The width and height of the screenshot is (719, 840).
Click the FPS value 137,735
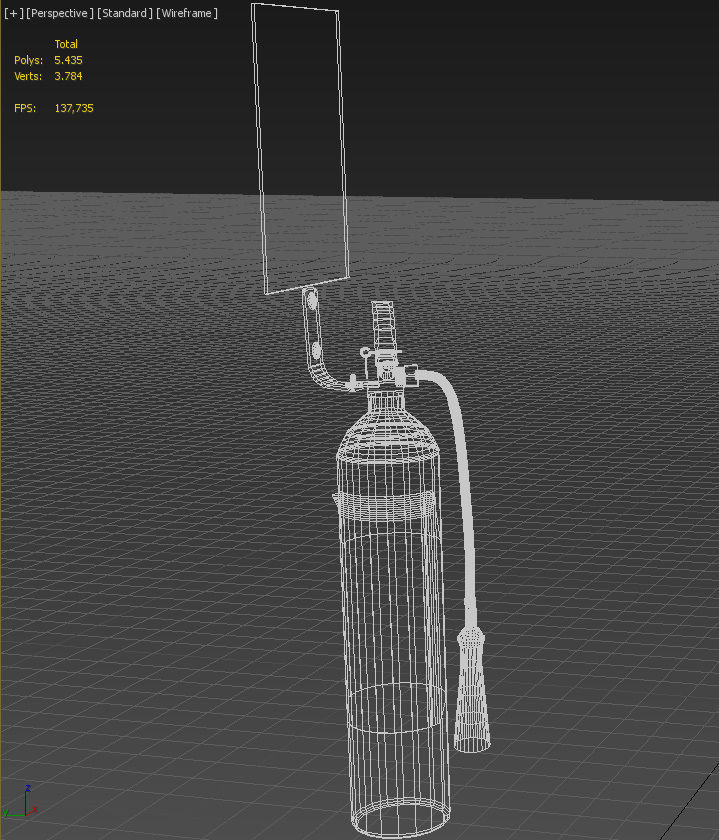(74, 108)
